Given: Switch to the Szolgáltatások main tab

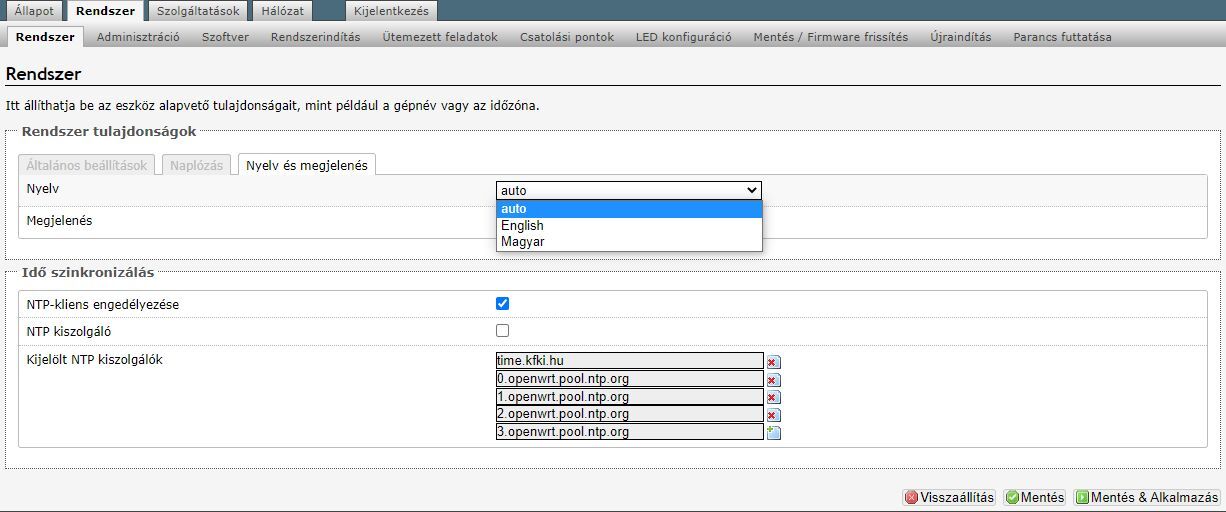Looking at the screenshot, I should click(197, 11).
